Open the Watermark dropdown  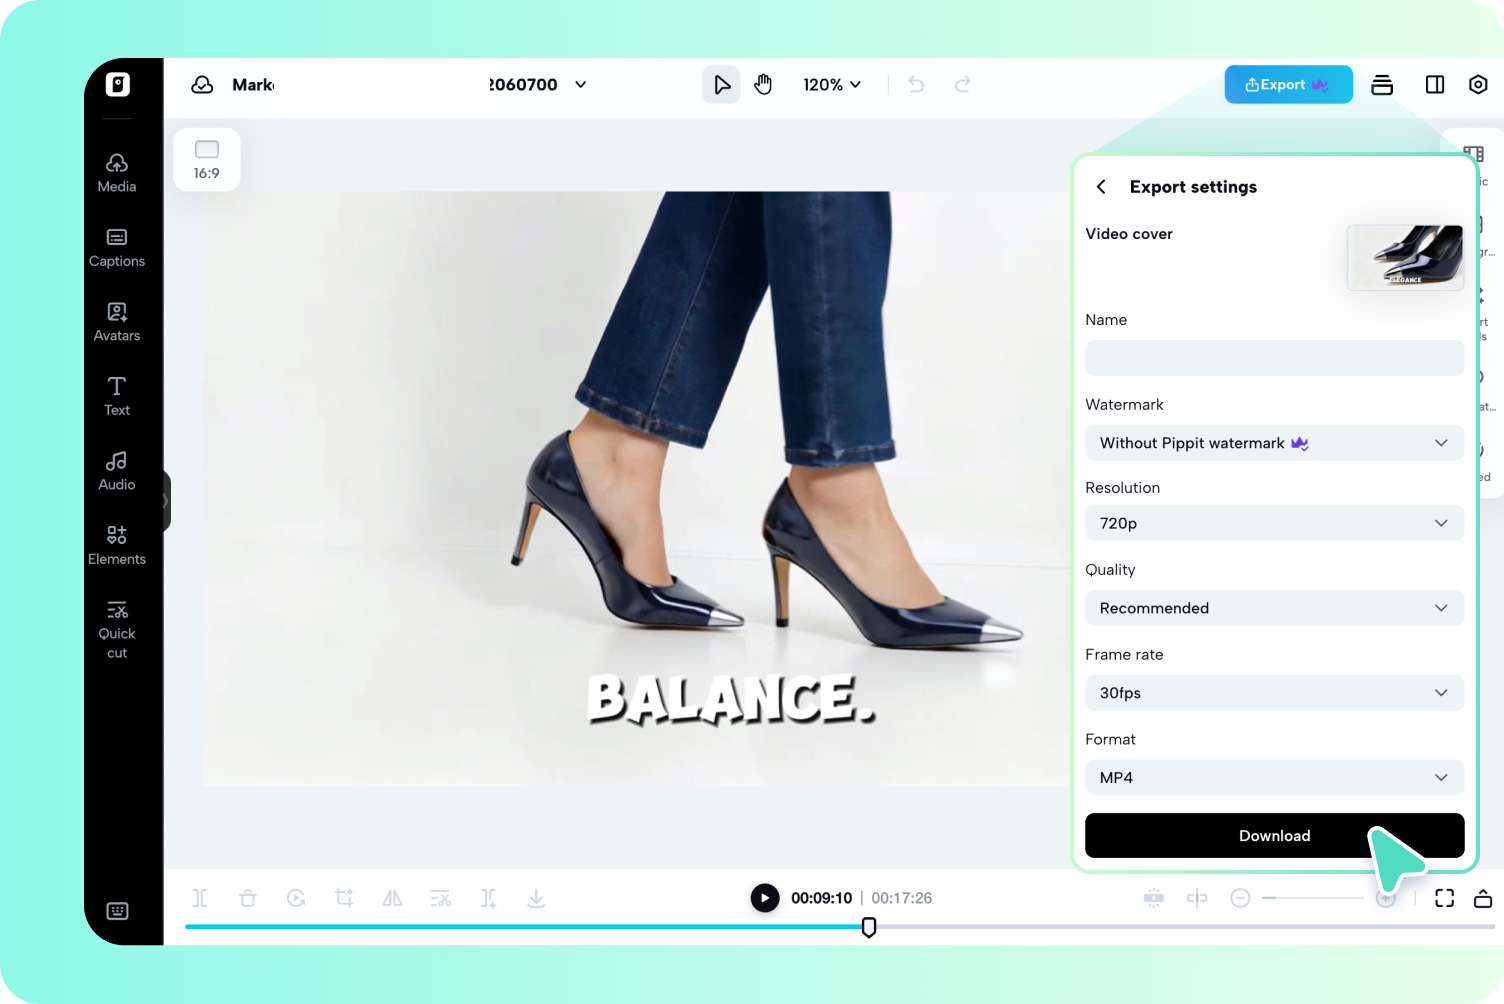point(1275,443)
